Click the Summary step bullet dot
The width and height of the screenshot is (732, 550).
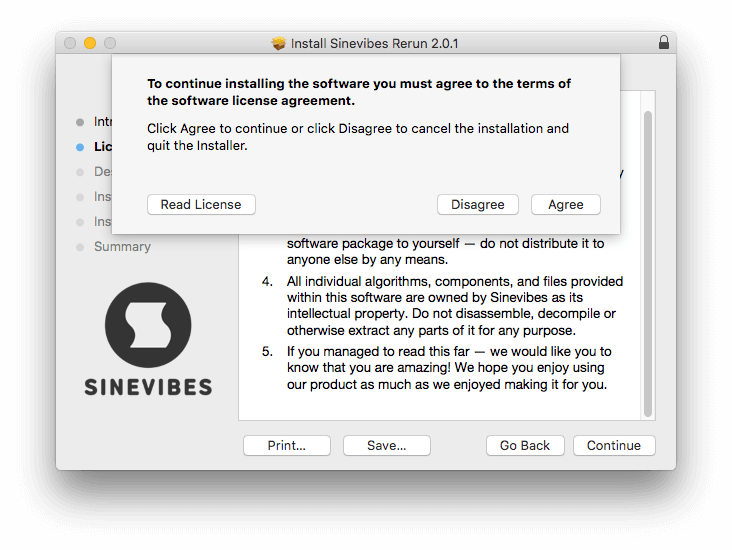tap(80, 247)
